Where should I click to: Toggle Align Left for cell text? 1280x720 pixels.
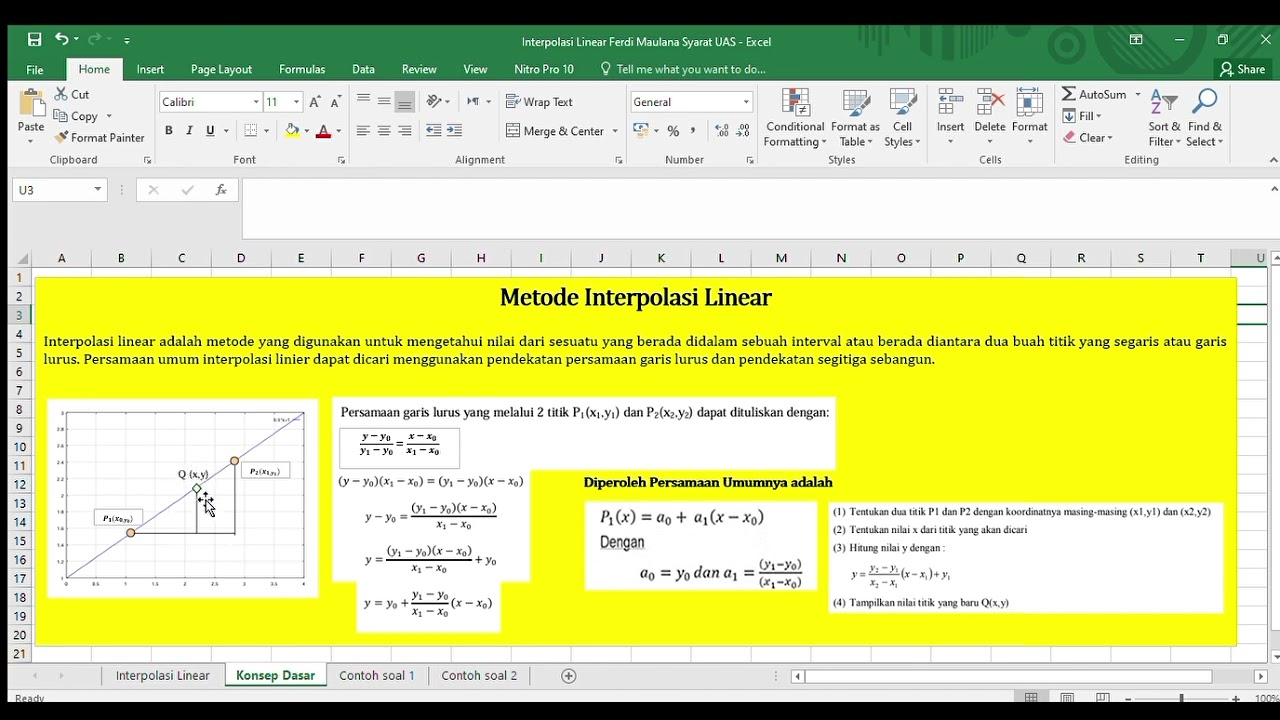363,131
